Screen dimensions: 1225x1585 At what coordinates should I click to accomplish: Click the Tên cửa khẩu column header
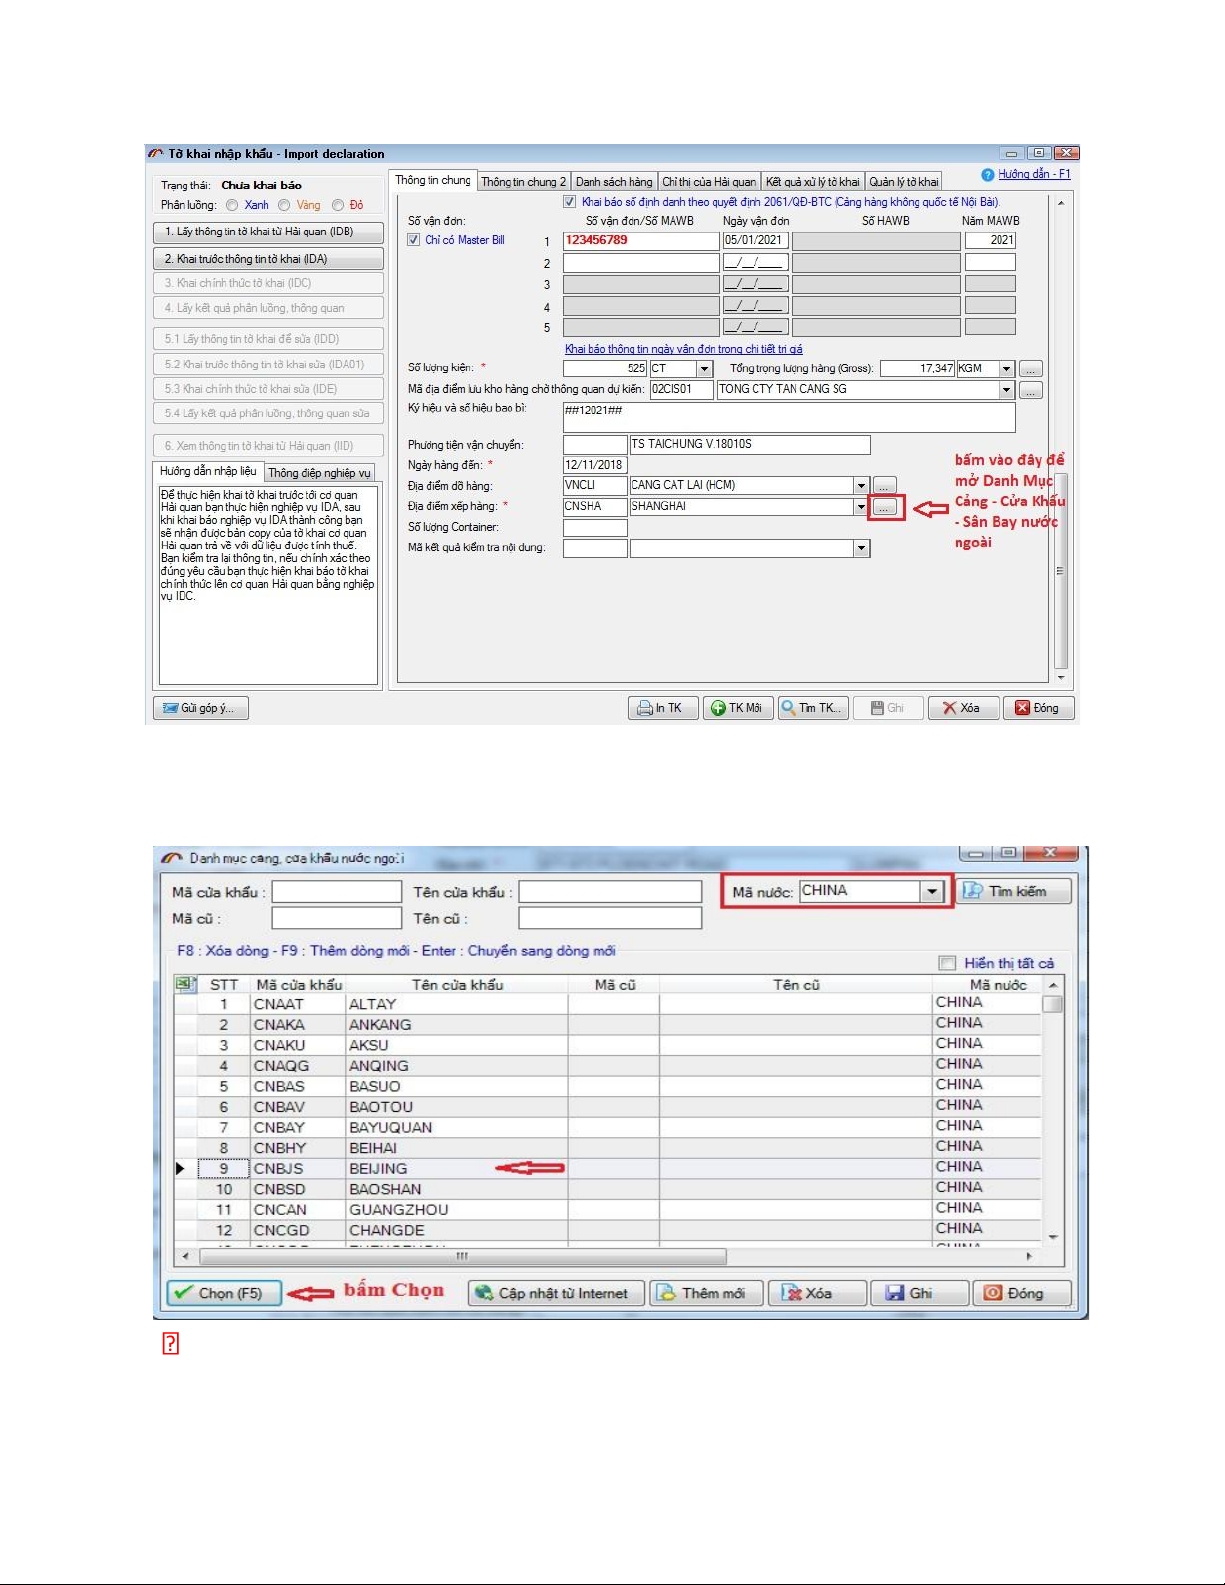[457, 985]
